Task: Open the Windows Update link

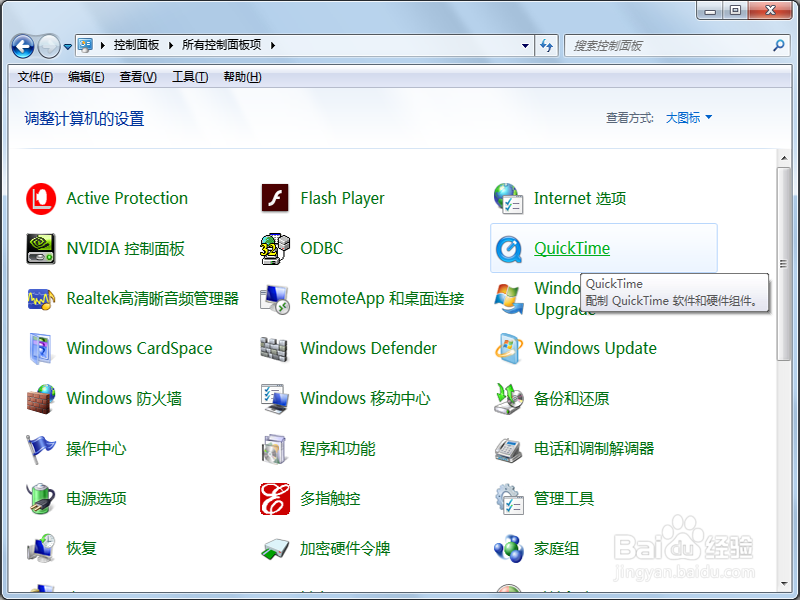Action: pyautogui.click(x=595, y=348)
